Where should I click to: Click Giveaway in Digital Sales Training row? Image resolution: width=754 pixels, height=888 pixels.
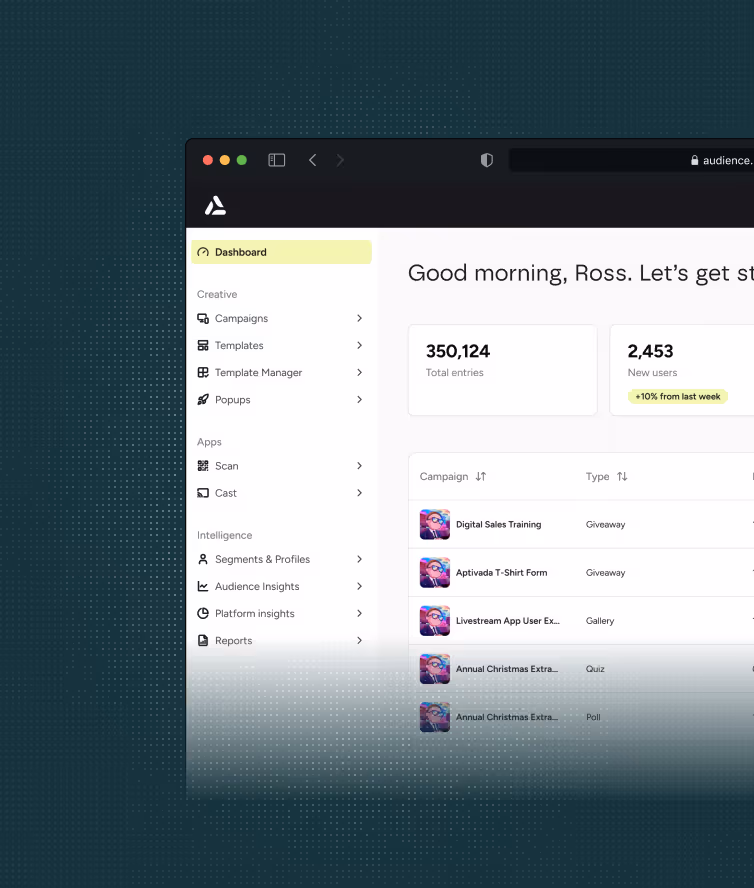tap(606, 524)
